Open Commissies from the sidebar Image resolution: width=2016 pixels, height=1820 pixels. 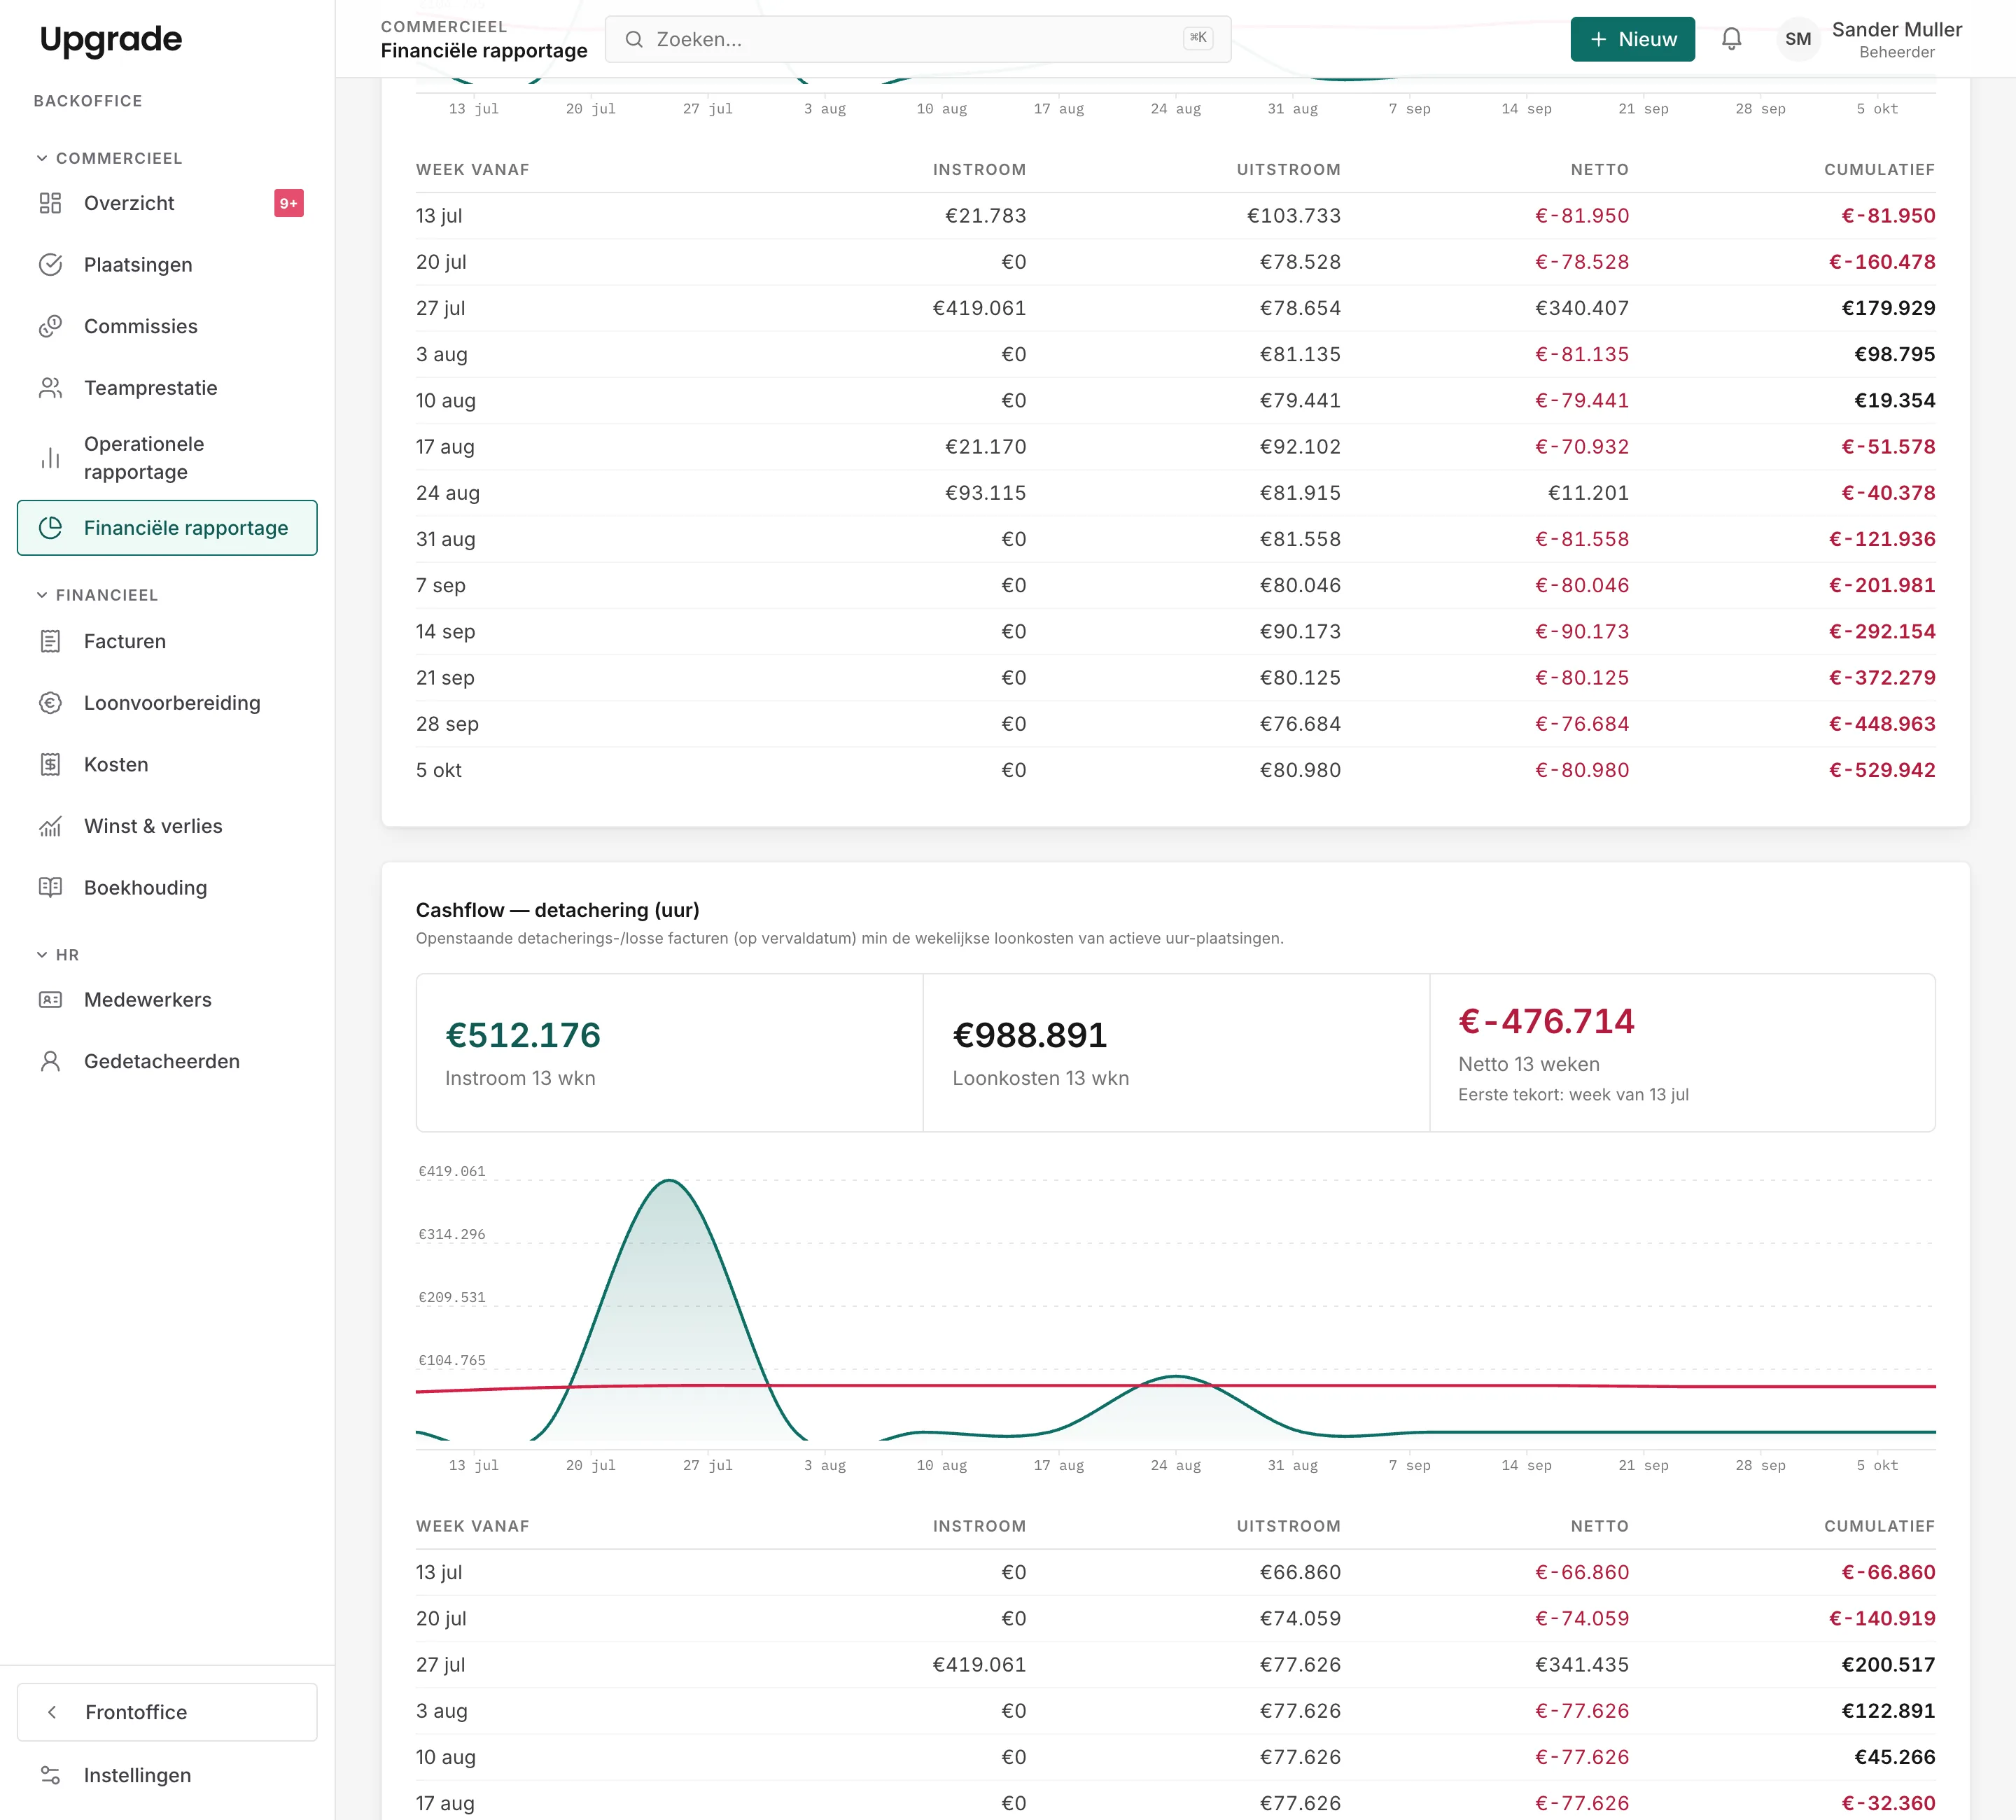coord(167,326)
